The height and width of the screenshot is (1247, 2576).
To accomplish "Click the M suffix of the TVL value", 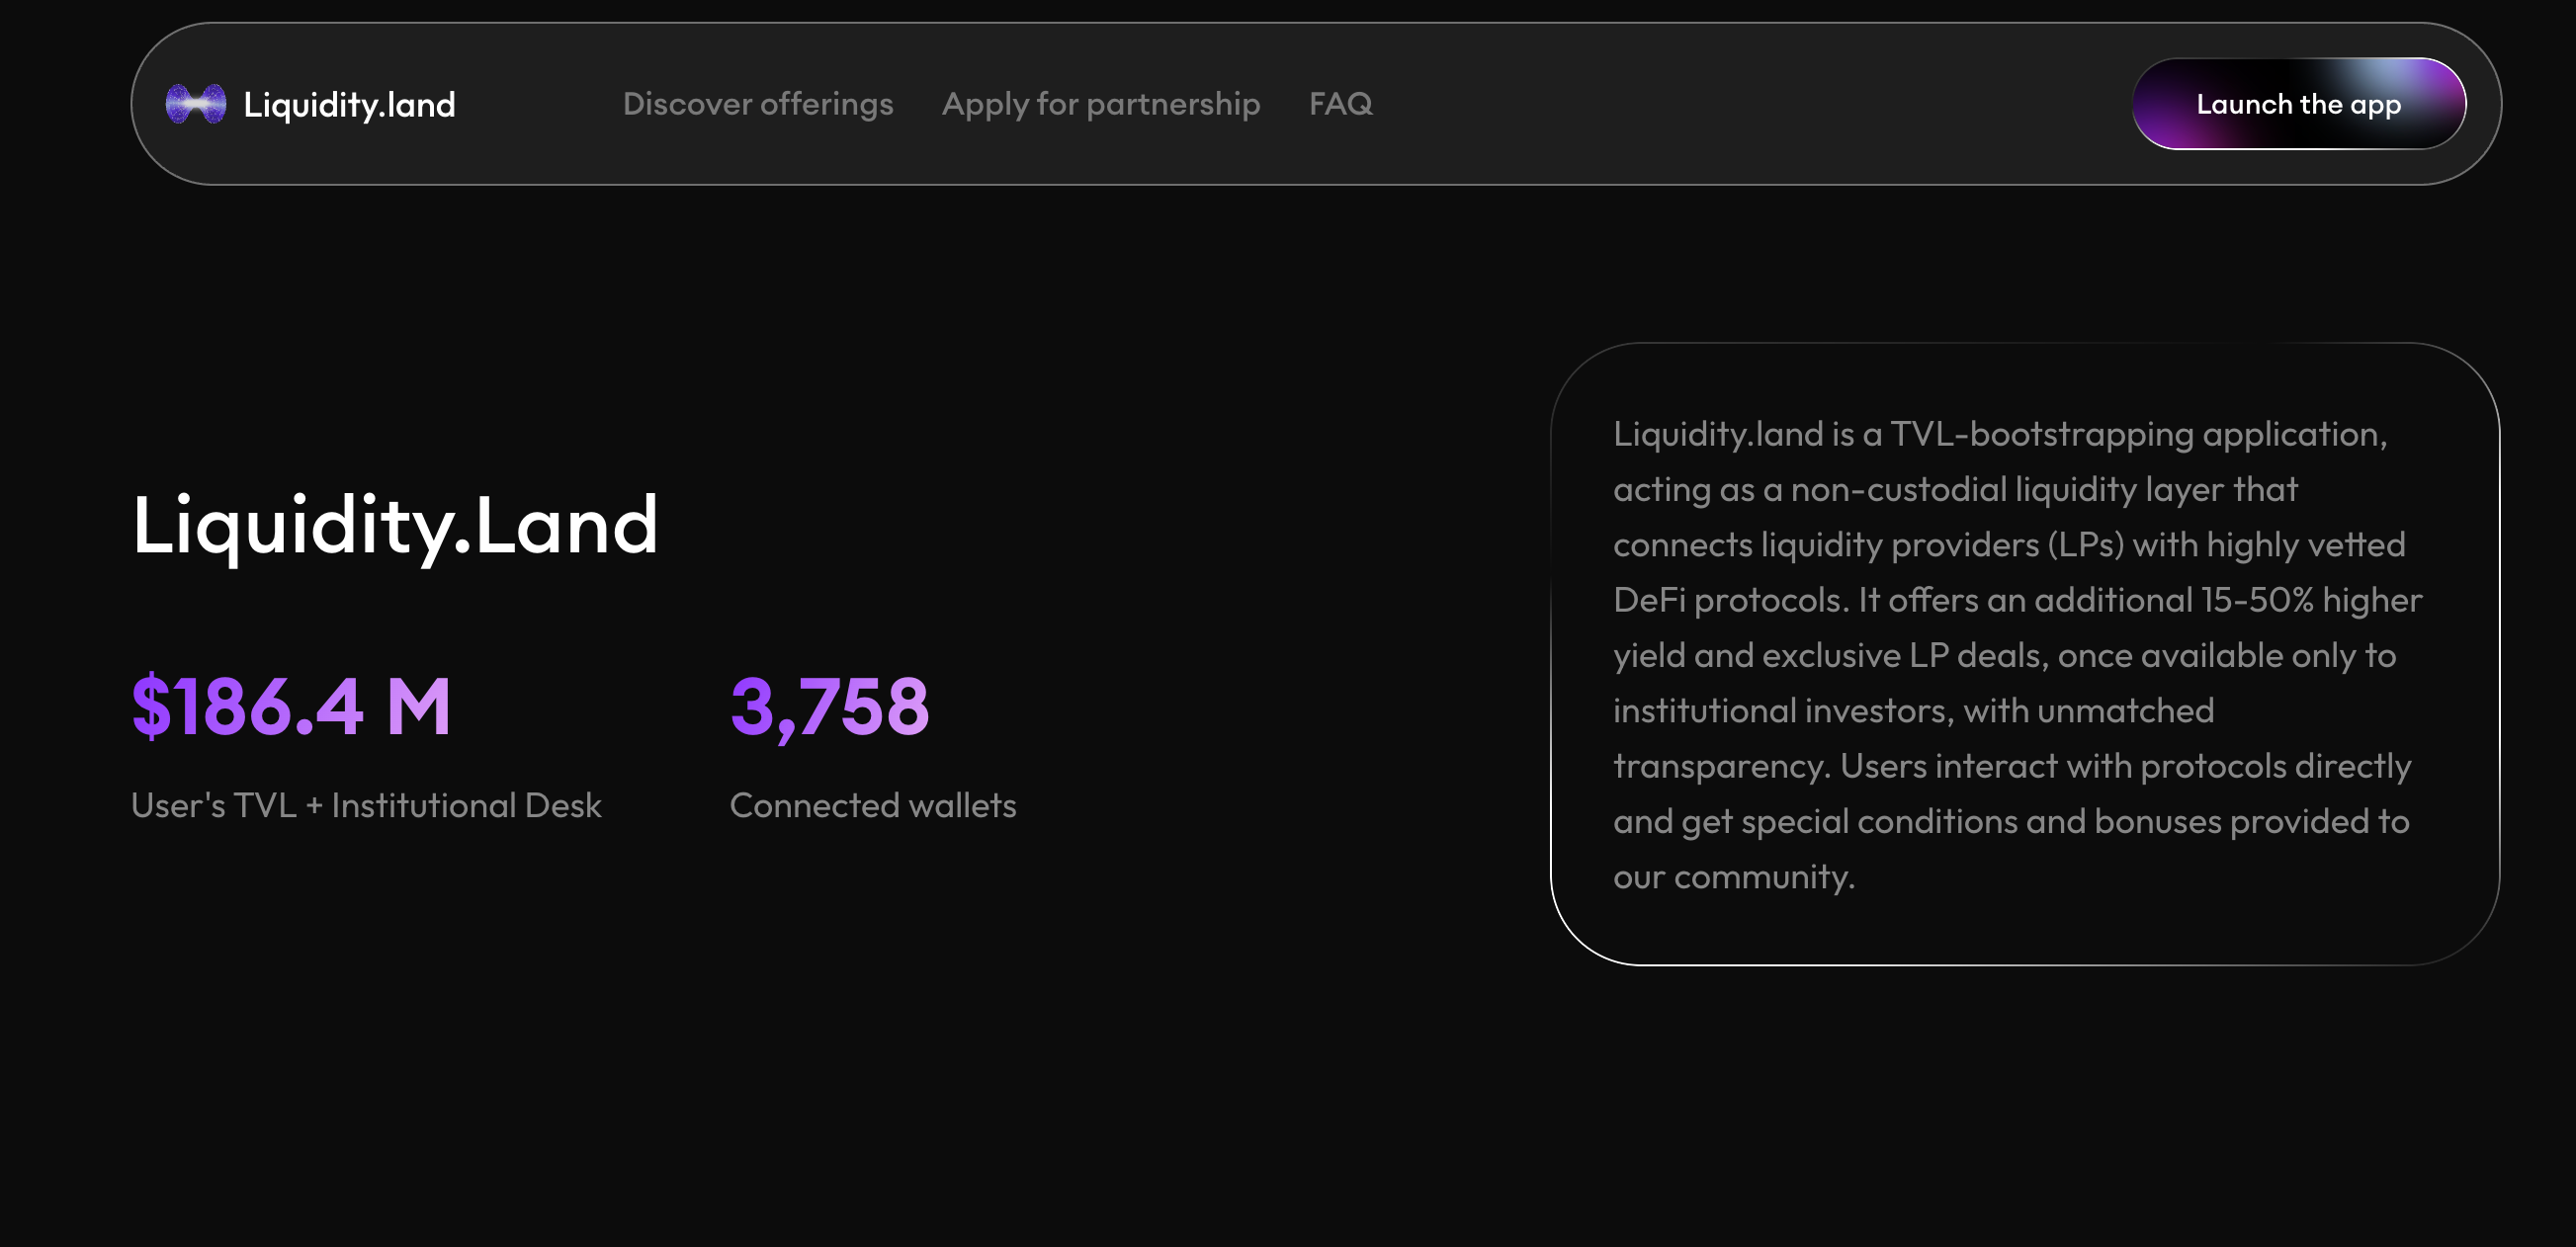I will (x=418, y=707).
